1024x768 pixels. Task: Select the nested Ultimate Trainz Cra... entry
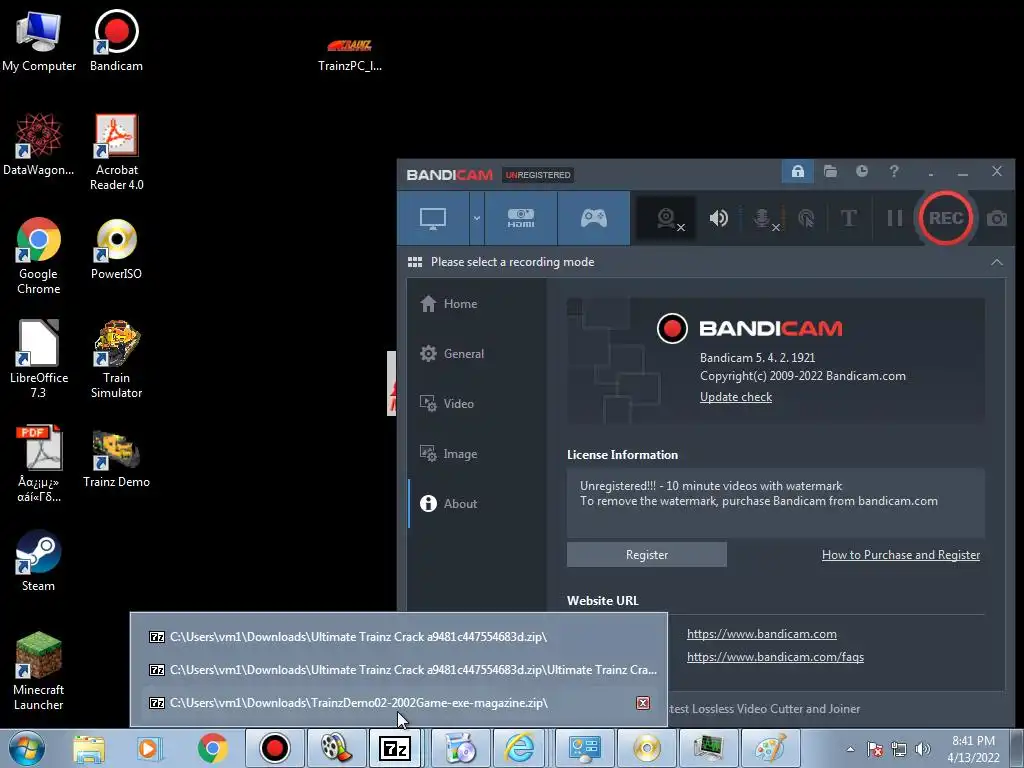coord(398,670)
